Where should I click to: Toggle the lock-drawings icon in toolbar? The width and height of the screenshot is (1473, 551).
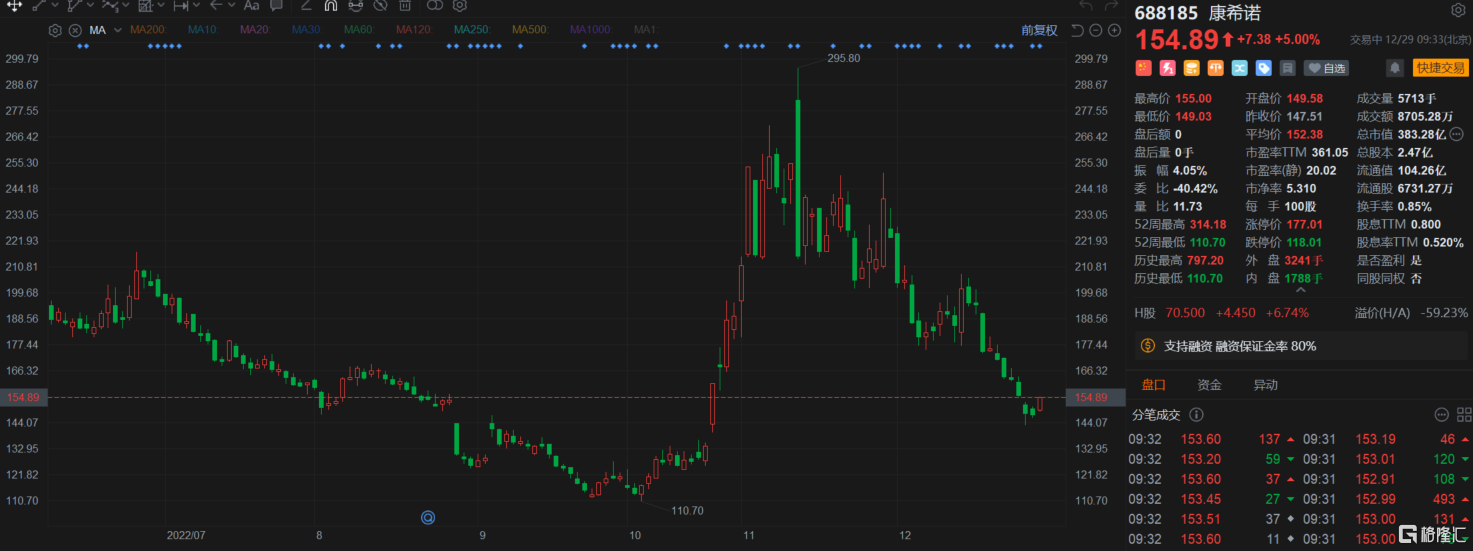click(355, 5)
